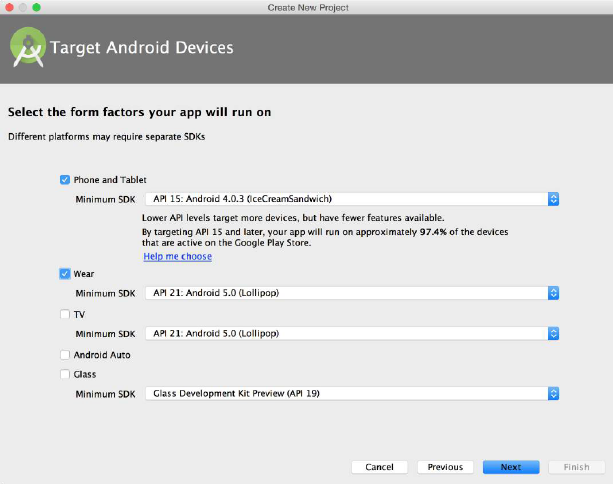Image resolution: width=613 pixels, height=484 pixels.
Task: Uncheck the Phone and Tablet checkbox
Action: pos(65,180)
